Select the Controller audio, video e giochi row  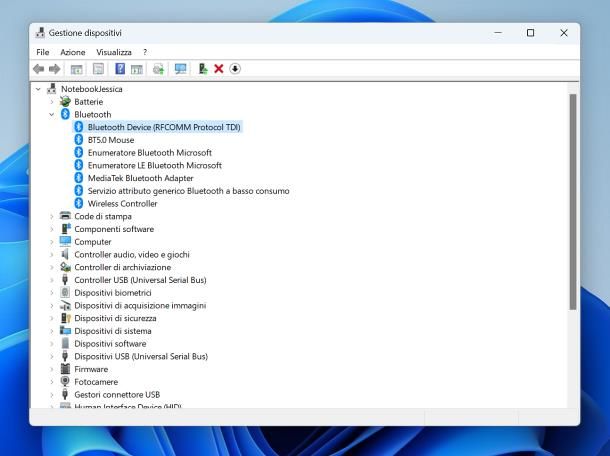coord(132,254)
